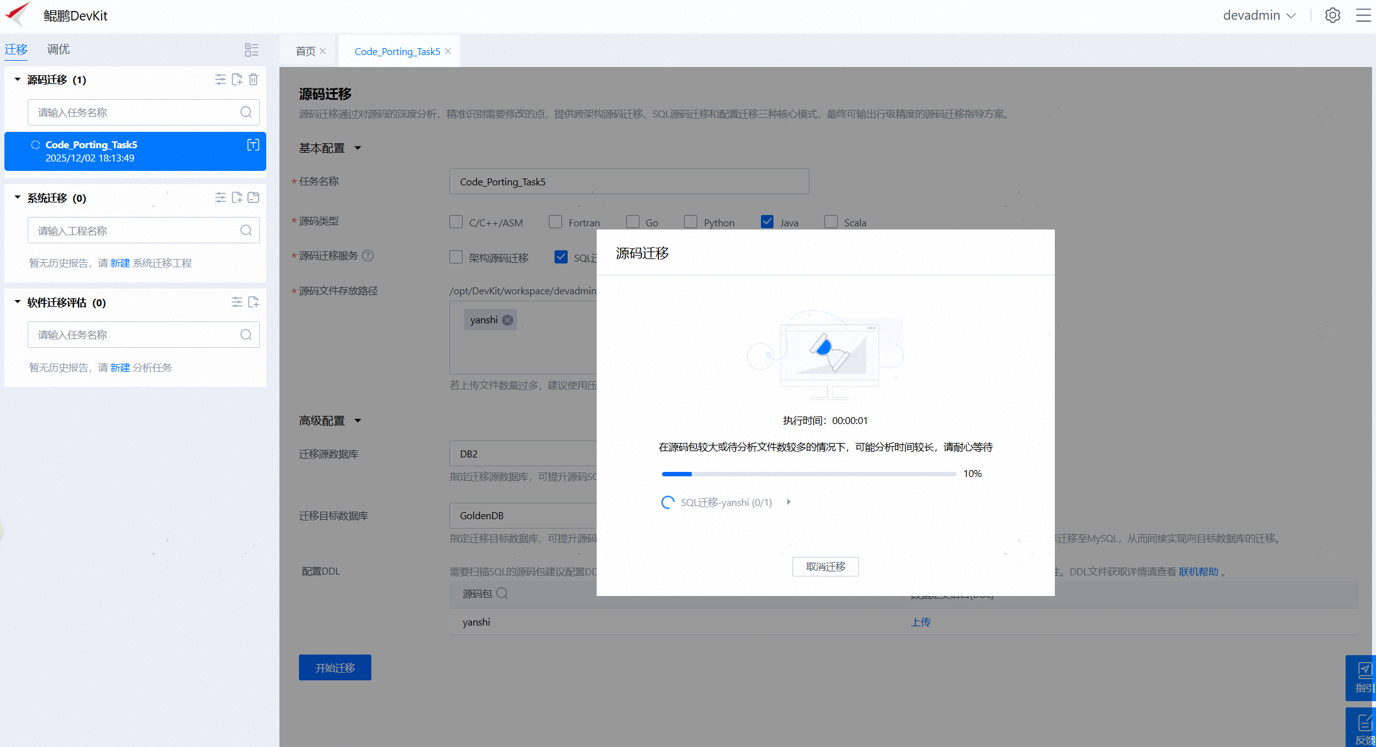Click new task icon in 源码迁移 section

point(237,80)
